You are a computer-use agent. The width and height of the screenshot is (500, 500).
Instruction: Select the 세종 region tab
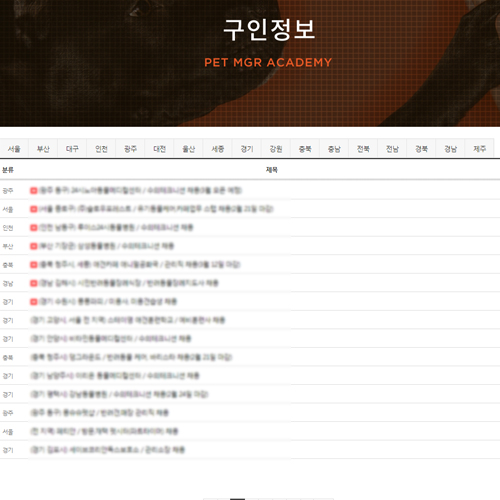coord(218,149)
